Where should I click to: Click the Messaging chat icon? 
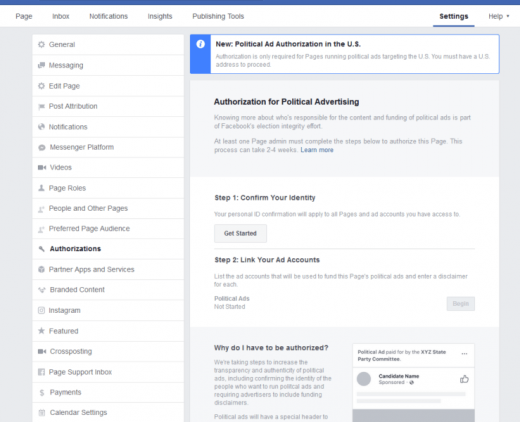click(x=41, y=65)
